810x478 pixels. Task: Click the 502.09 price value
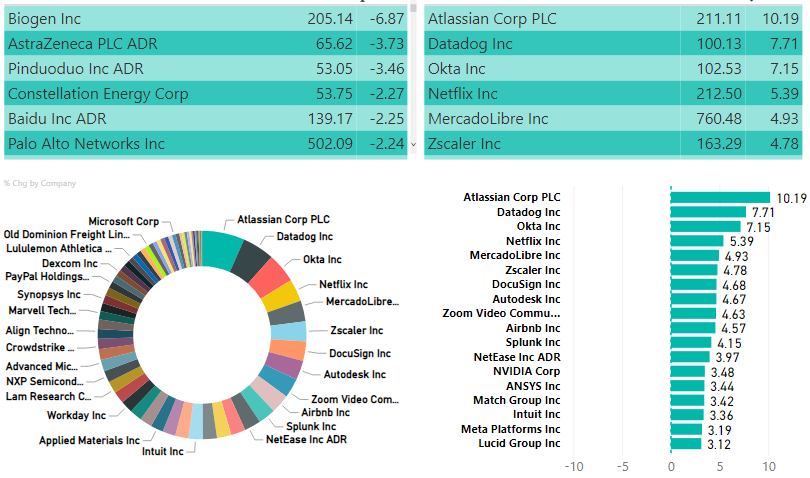pos(330,143)
